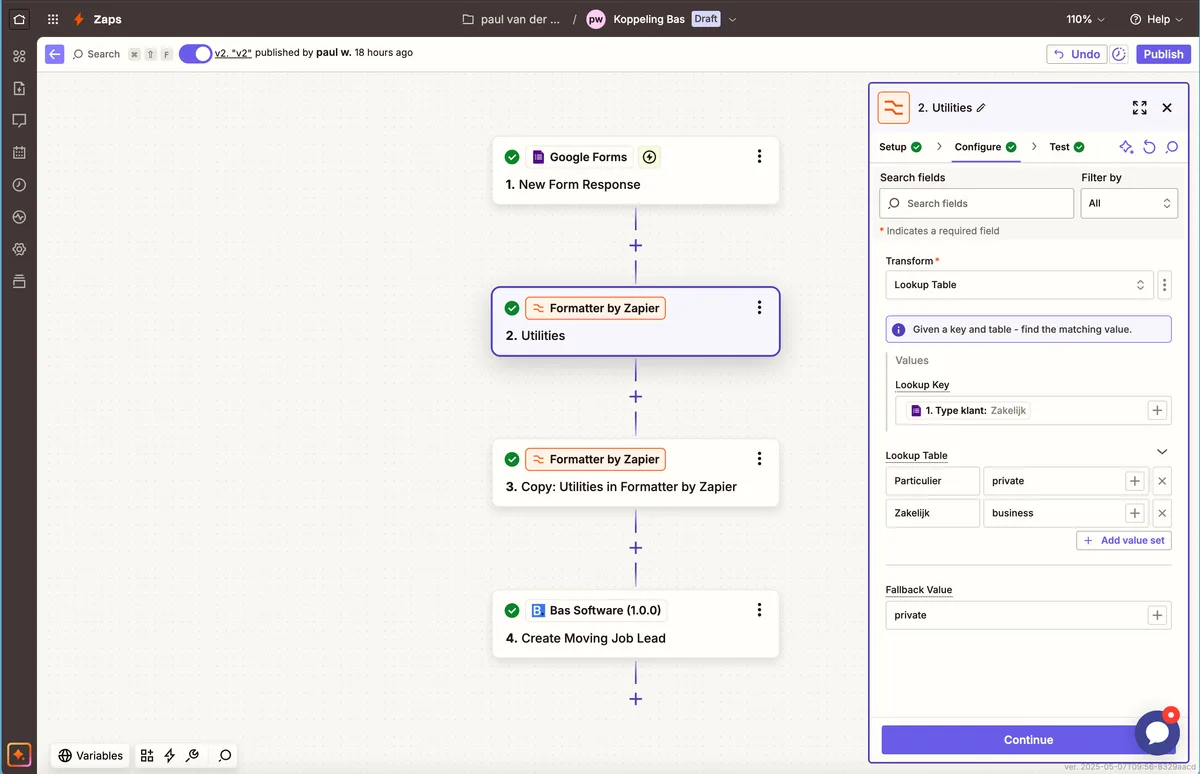This screenshot has height=774, width=1200.
Task: Expand the step panel to full screen
Action: (1139, 108)
